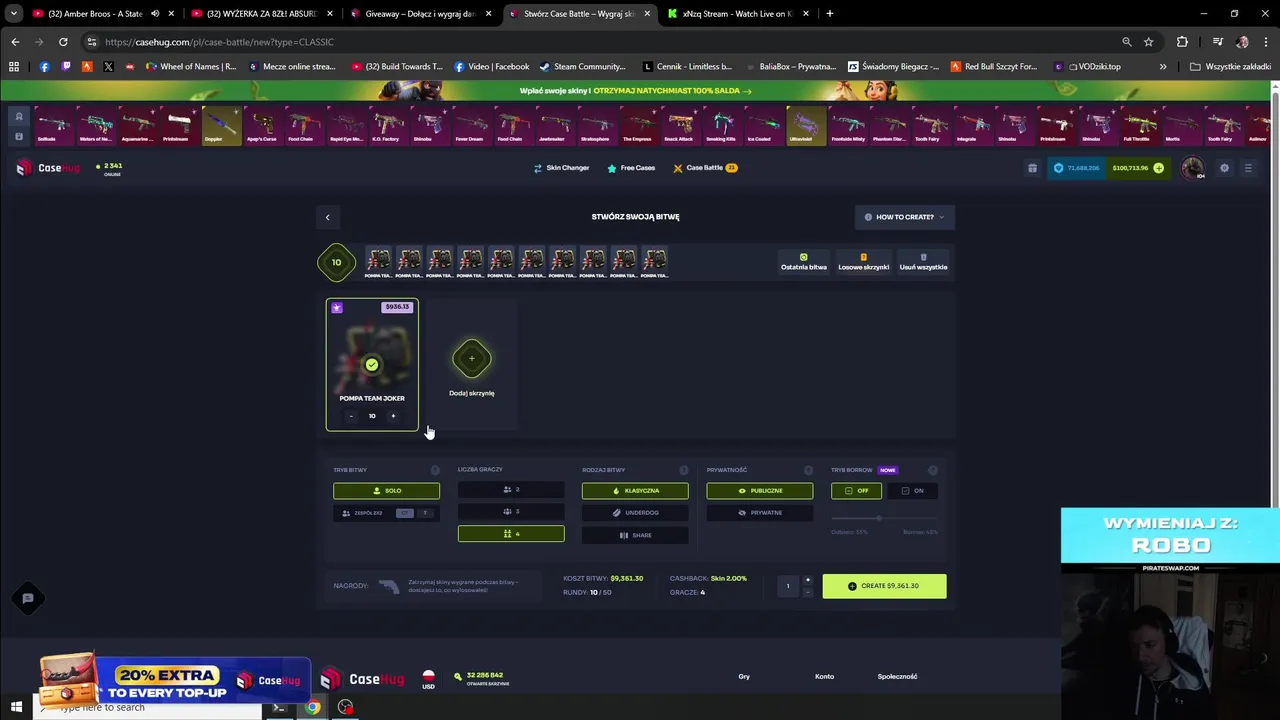This screenshot has width=1280, height=720.
Task: Switch to Amber Broos YouTube tab
Action: pos(100,14)
